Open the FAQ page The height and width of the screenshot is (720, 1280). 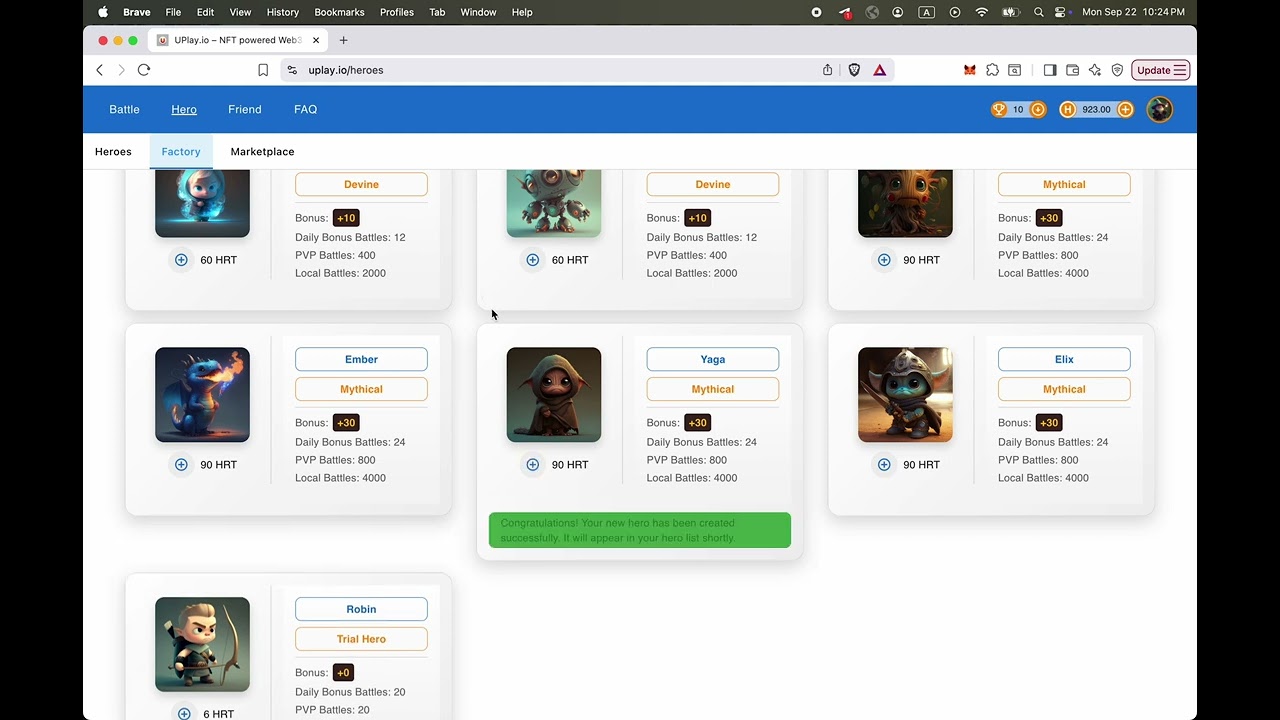coord(306,109)
